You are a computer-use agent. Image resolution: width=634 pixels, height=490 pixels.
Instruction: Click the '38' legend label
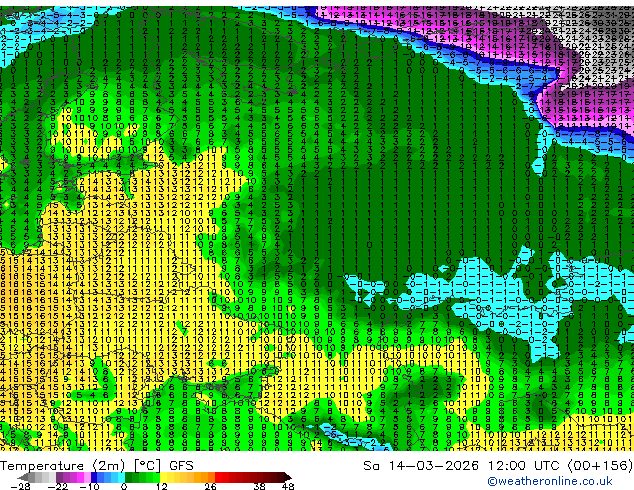point(259,486)
